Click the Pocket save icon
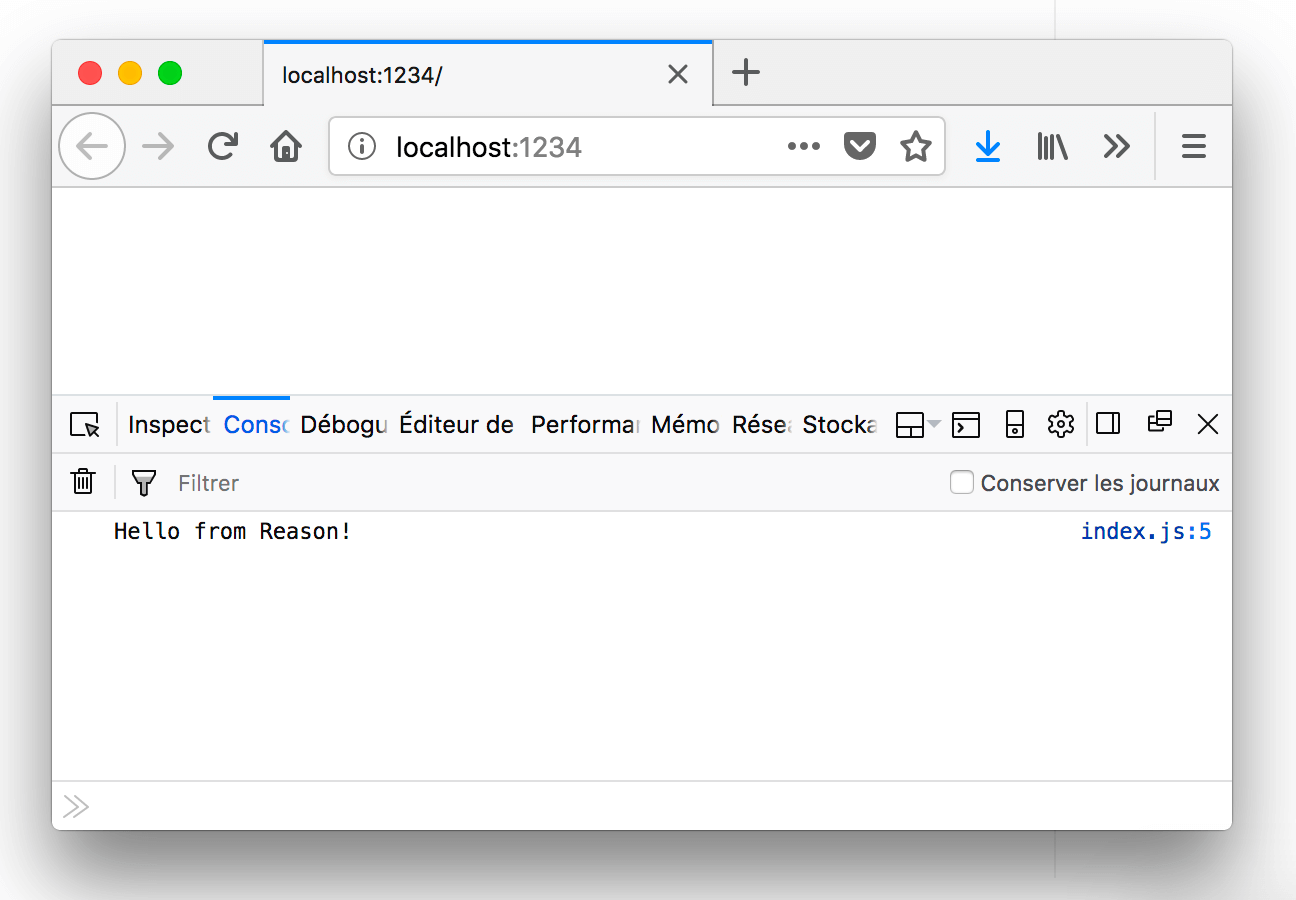1296x900 pixels. tap(859, 147)
